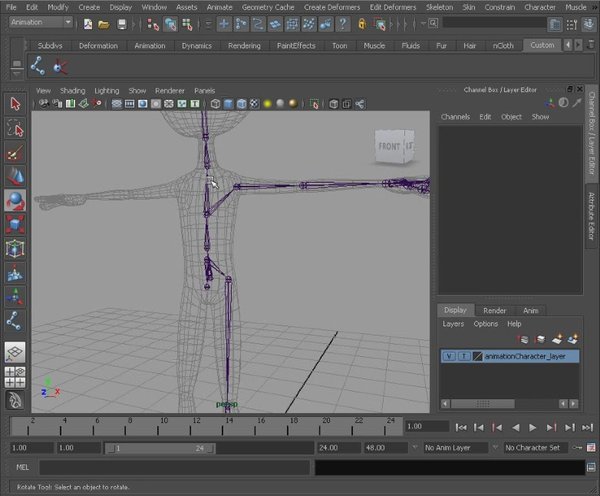Activate the Rotate tool sphere icon
Image resolution: width=600 pixels, height=496 pixels.
click(x=15, y=200)
